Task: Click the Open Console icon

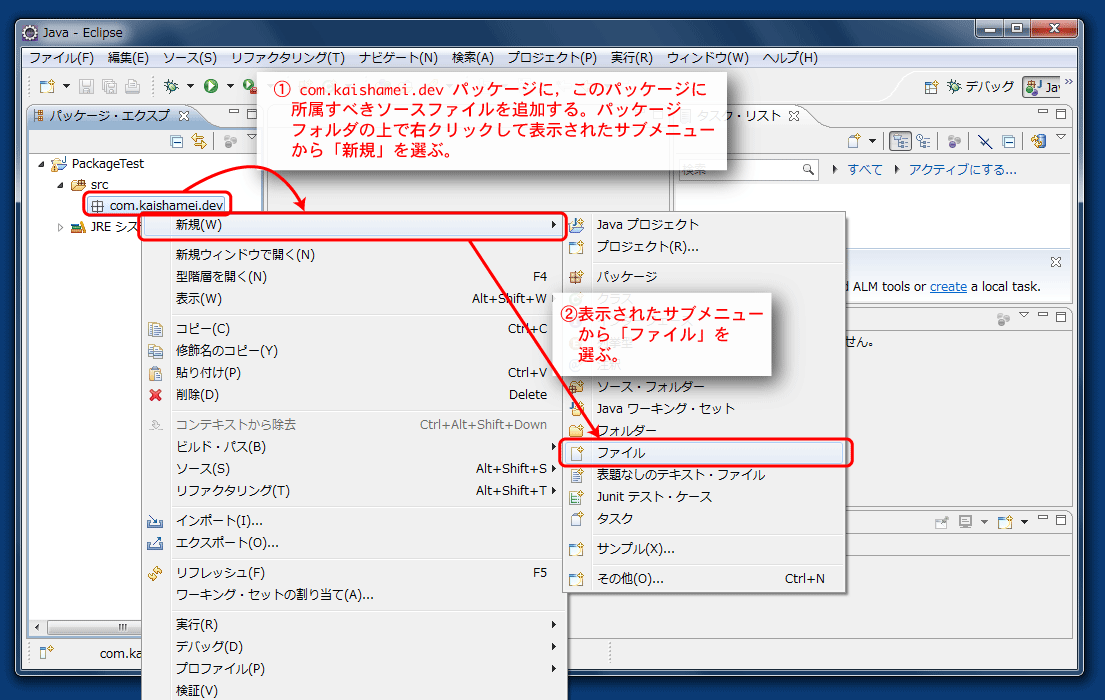Action: coord(1005,522)
